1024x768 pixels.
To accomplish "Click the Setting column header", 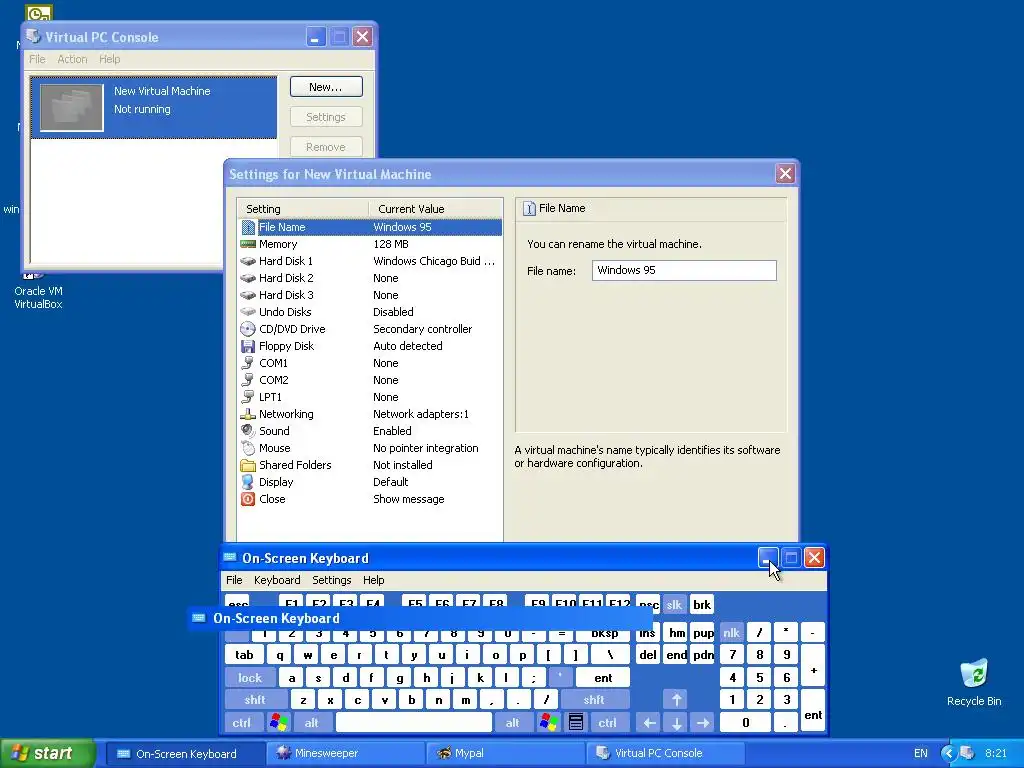I will [303, 209].
